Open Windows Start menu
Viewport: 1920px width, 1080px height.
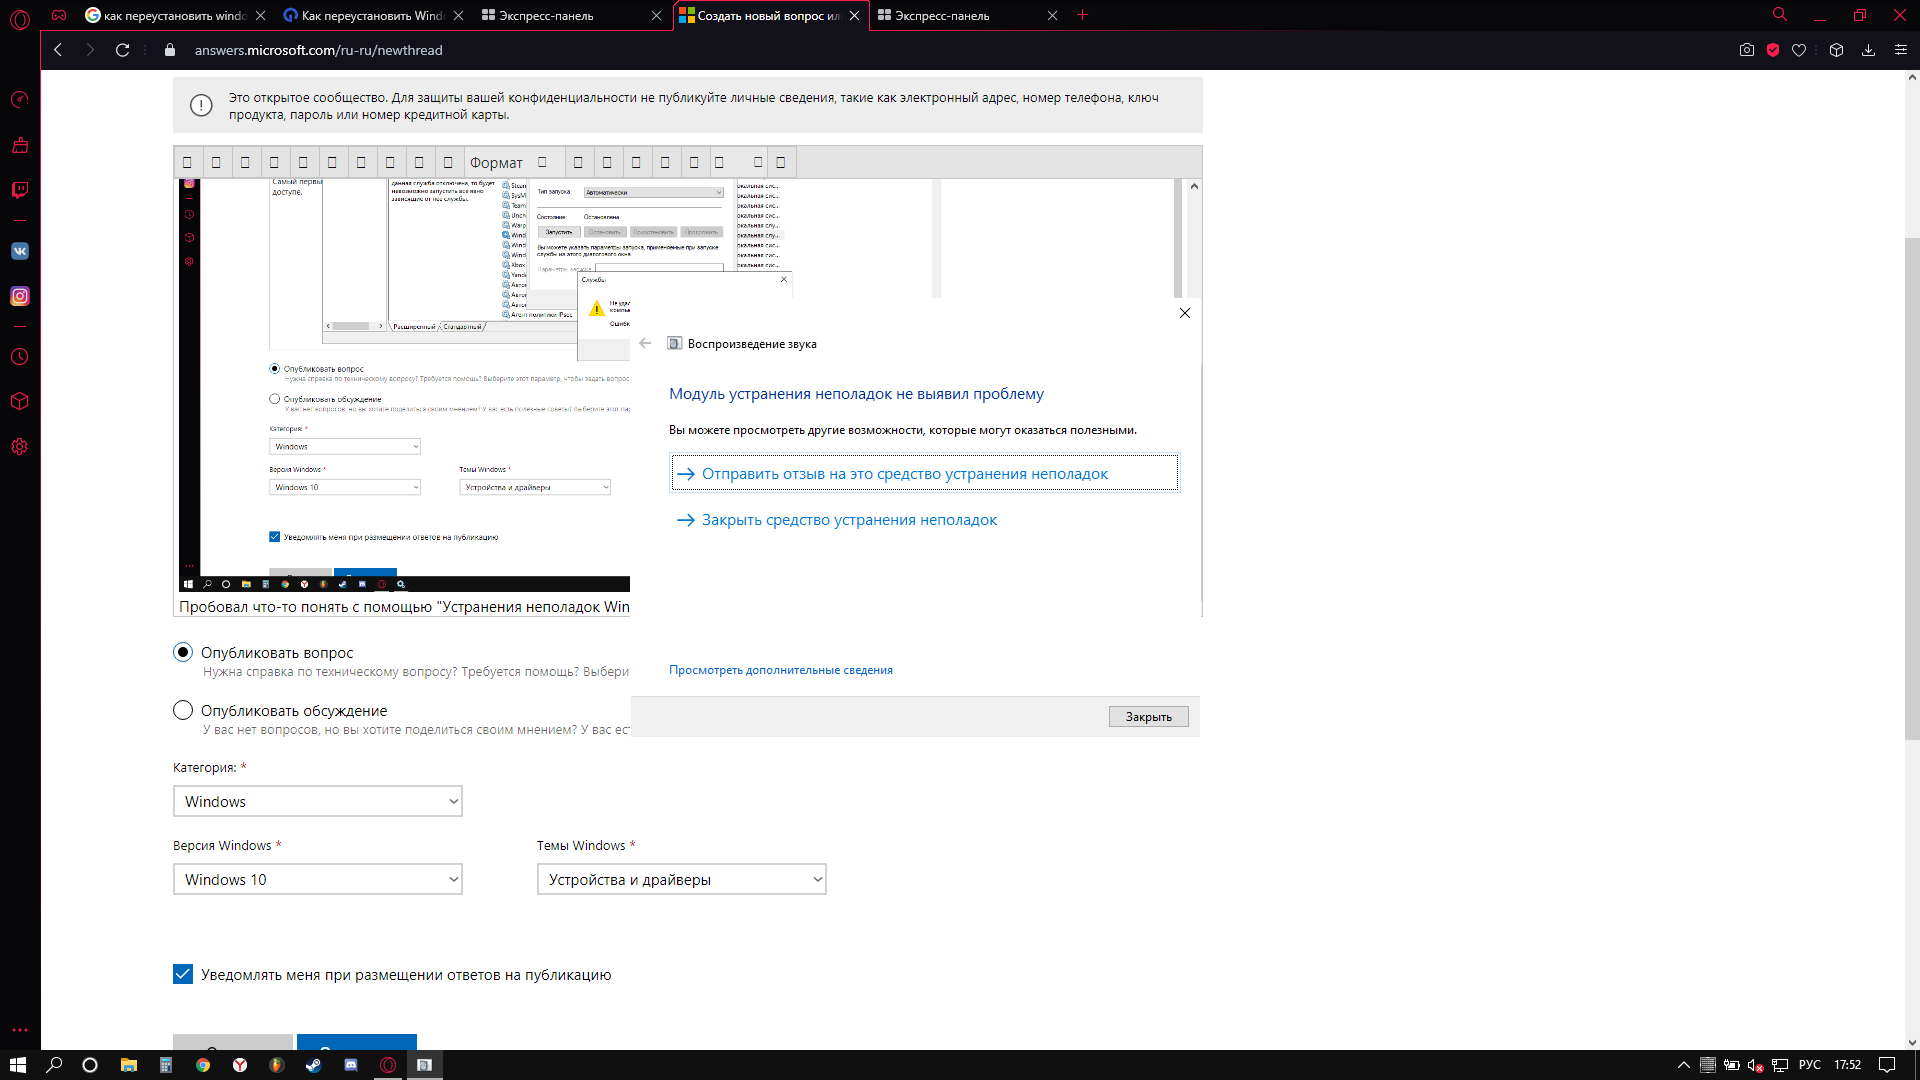click(x=17, y=1065)
